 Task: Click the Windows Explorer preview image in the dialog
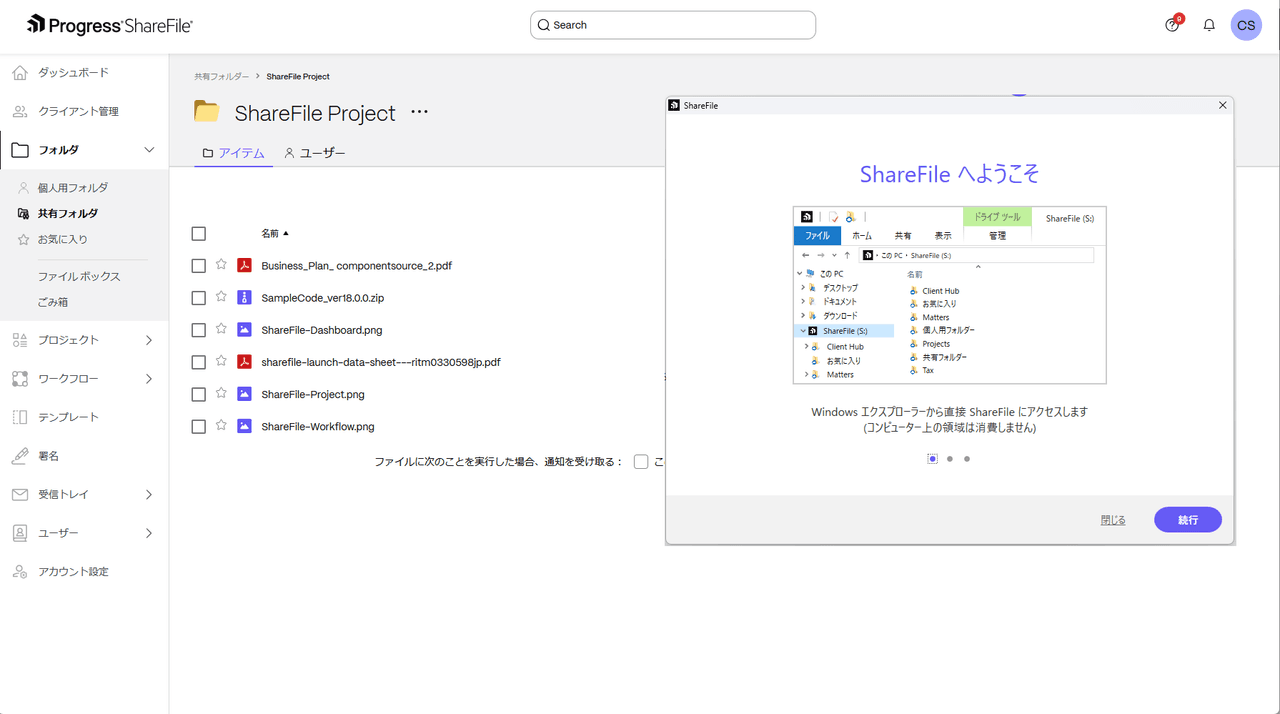pyautogui.click(x=950, y=295)
